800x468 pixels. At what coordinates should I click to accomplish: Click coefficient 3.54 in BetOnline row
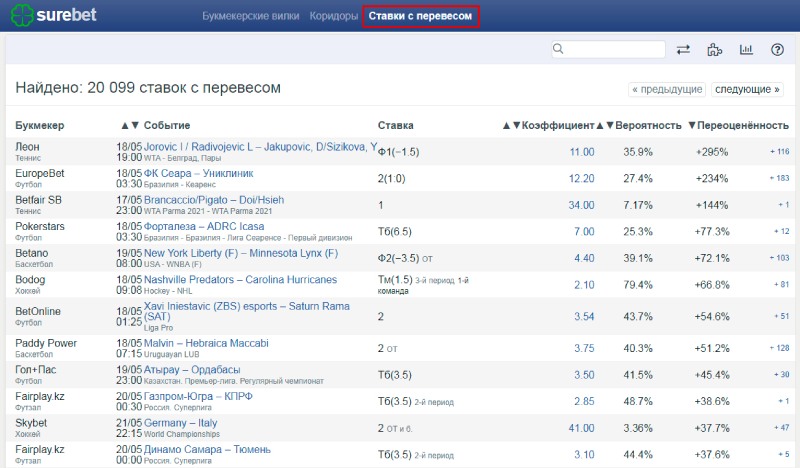[584, 316]
